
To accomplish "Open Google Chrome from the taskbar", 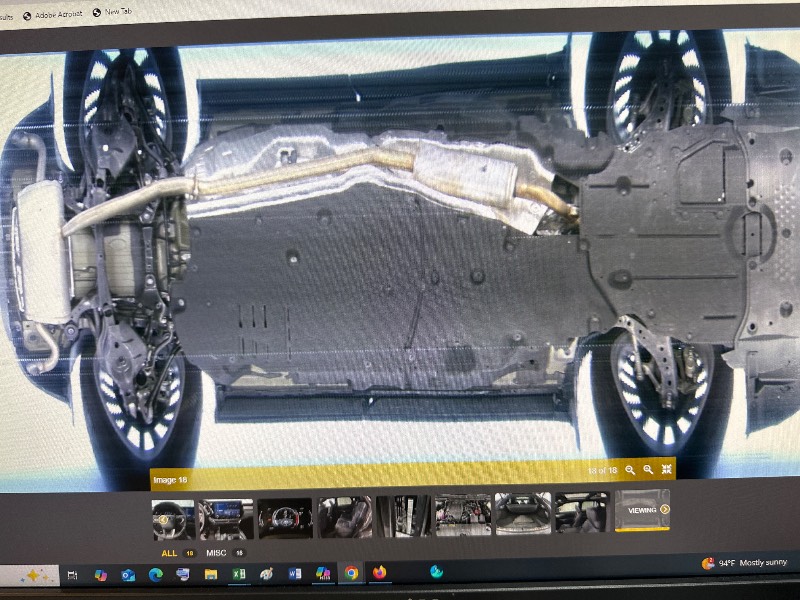I will [351, 573].
